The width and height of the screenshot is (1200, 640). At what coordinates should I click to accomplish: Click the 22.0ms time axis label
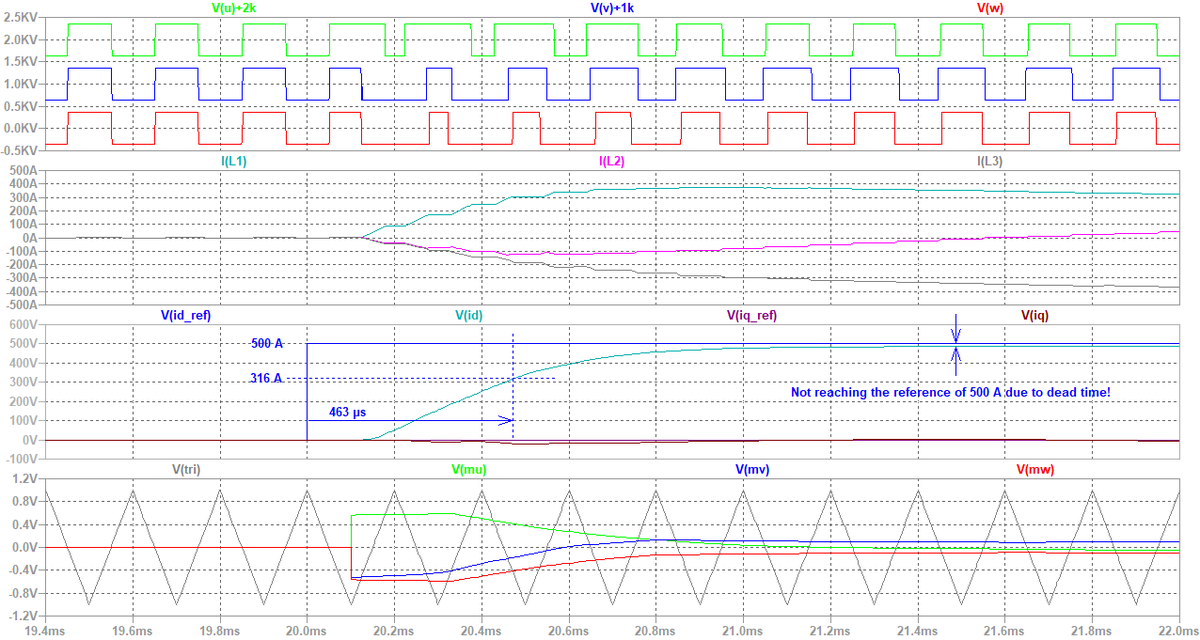[1177, 630]
